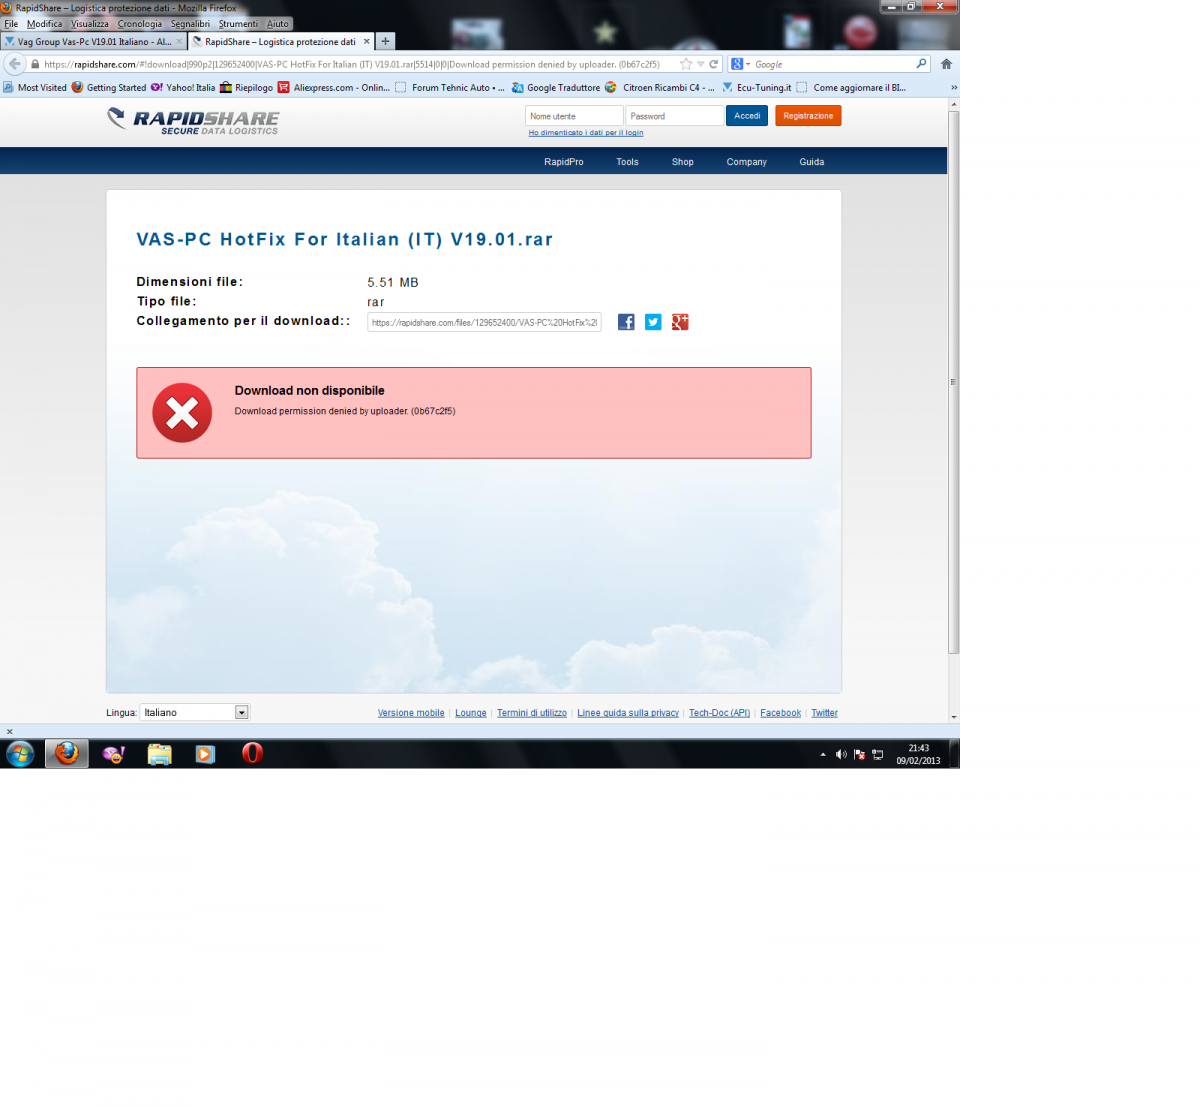Reload the page with refresh icon
1200x1107 pixels.
click(714, 64)
